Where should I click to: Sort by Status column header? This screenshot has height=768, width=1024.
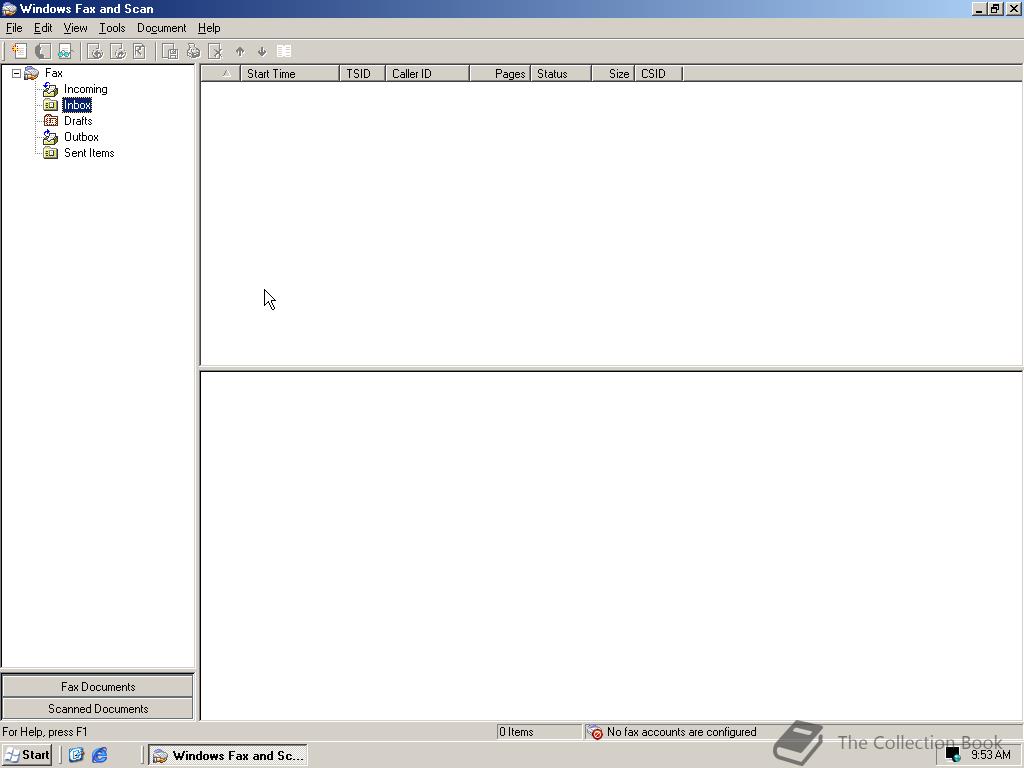[x=560, y=74]
